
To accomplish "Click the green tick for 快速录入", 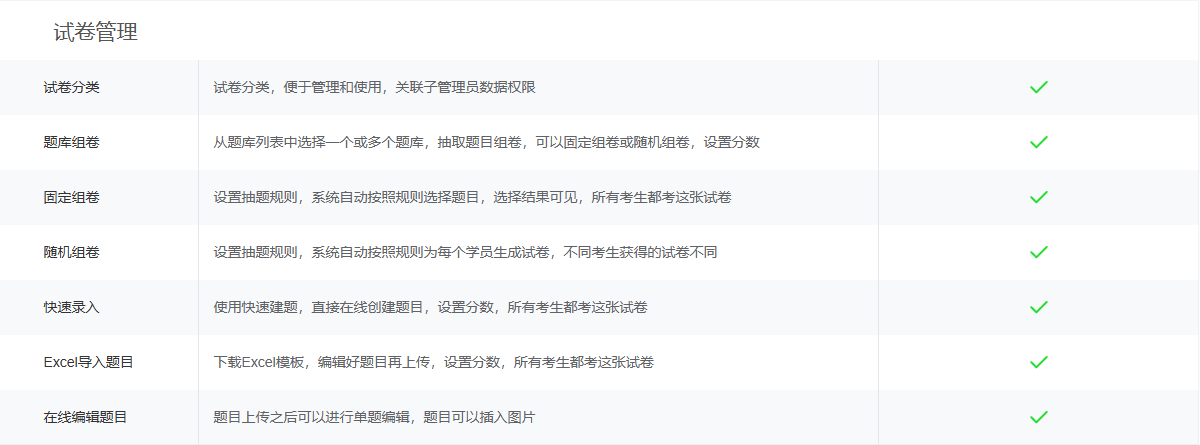I will click(x=1038, y=307).
